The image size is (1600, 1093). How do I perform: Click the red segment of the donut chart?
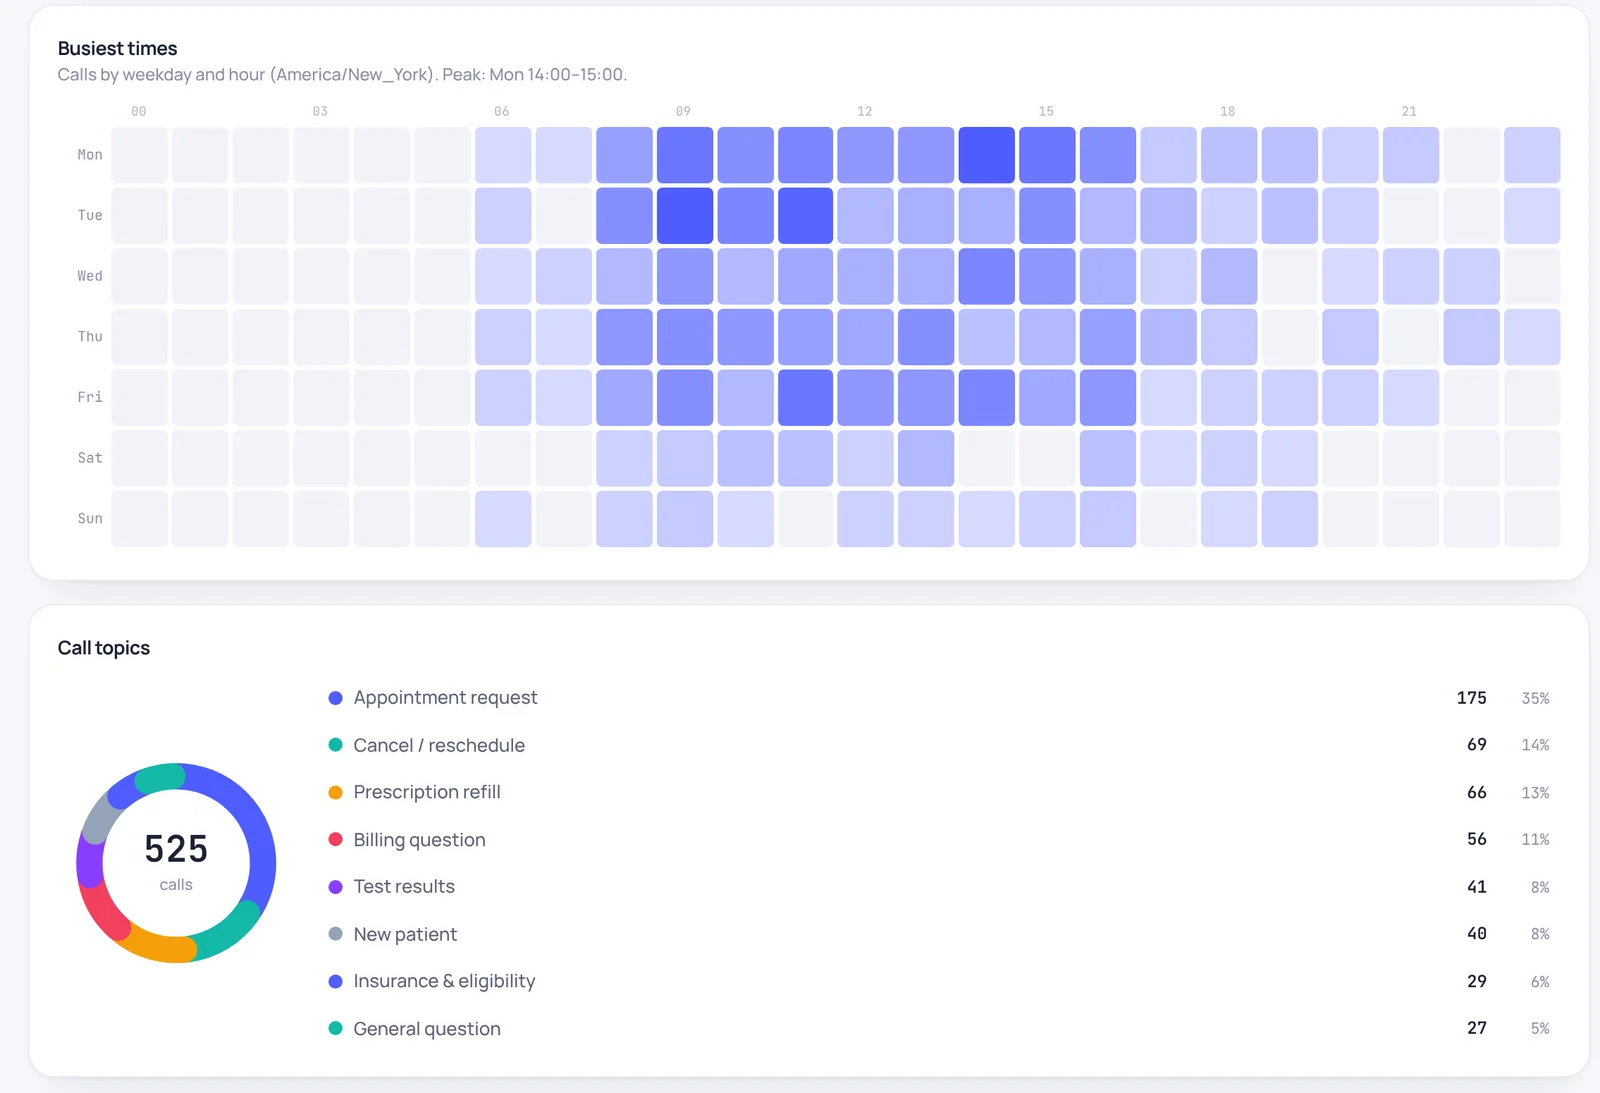click(x=100, y=912)
